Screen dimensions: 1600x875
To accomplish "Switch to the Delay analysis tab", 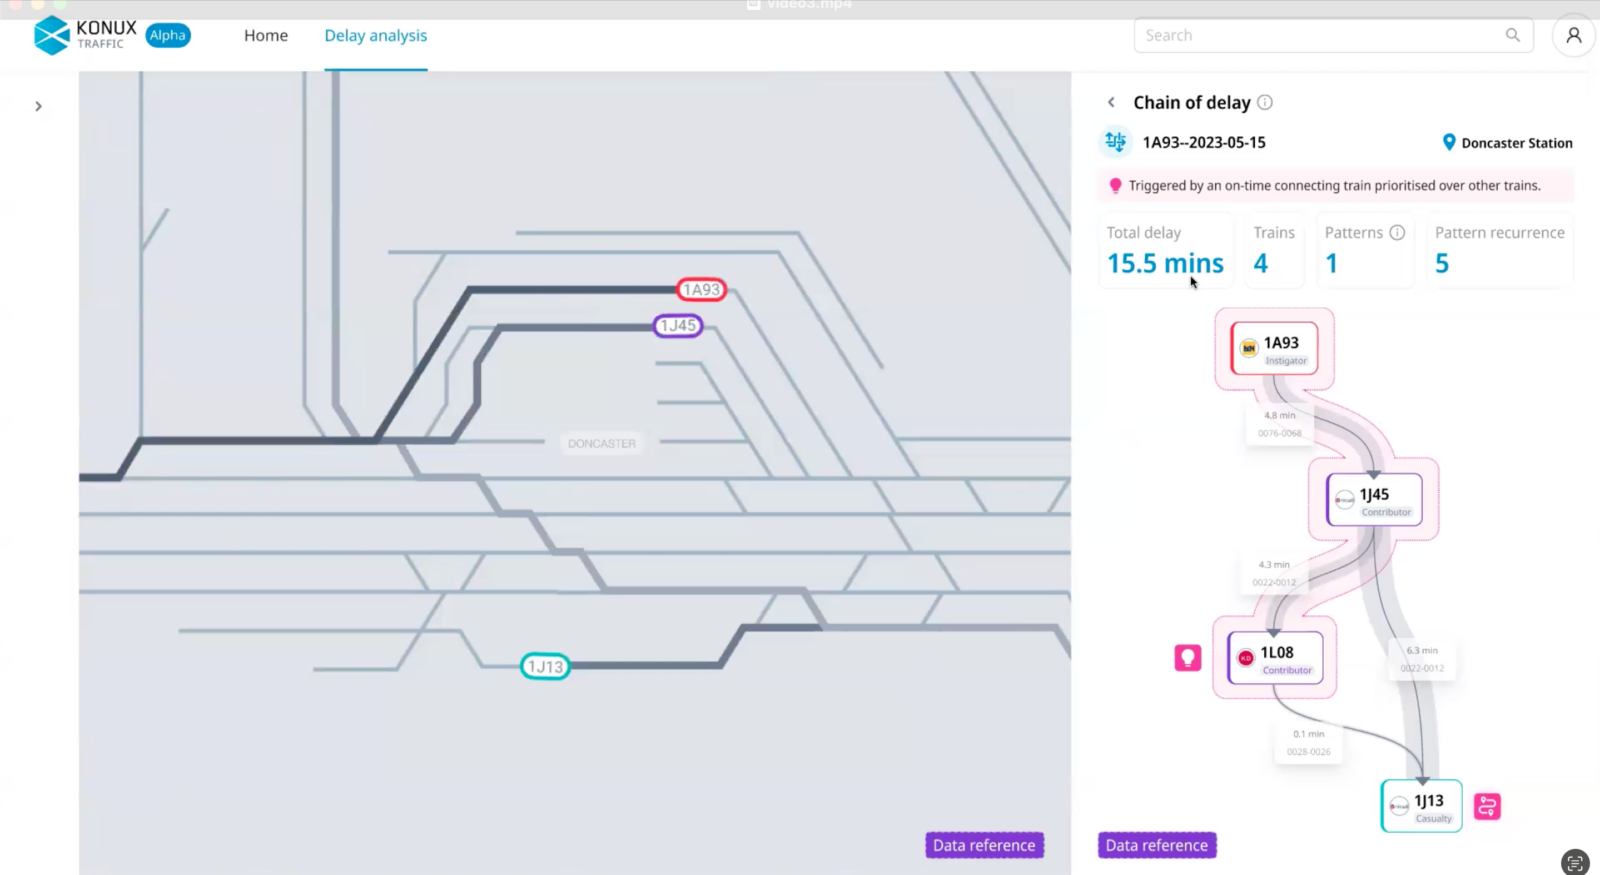I will [375, 36].
